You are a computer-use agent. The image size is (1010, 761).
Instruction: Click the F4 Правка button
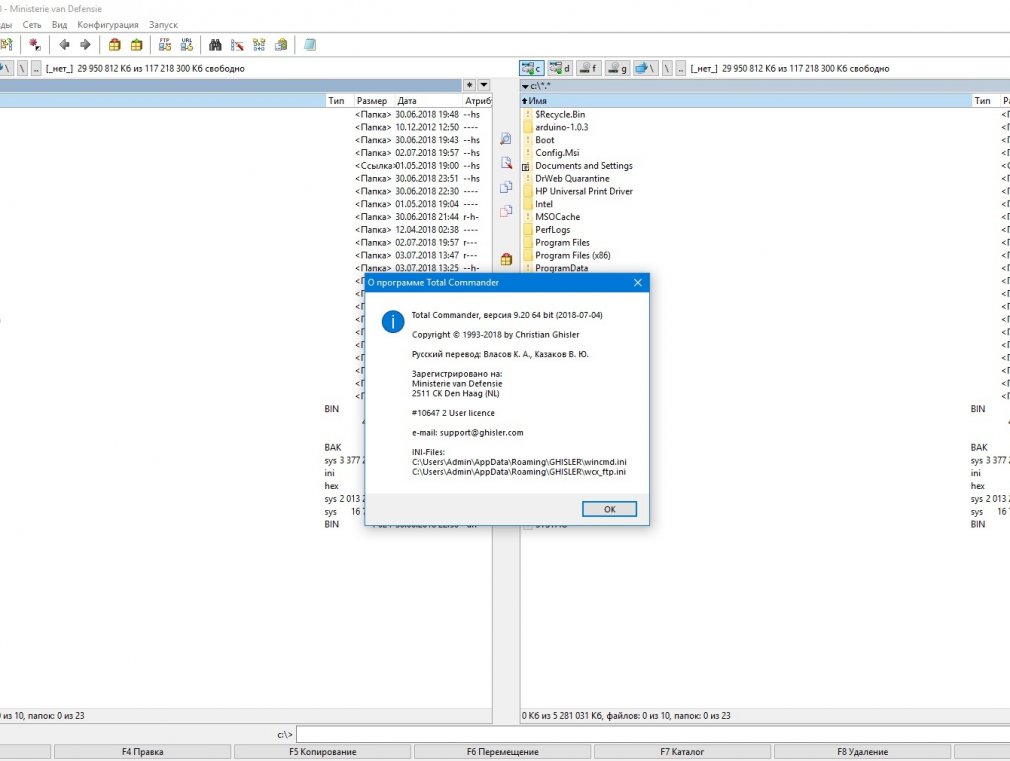142,751
